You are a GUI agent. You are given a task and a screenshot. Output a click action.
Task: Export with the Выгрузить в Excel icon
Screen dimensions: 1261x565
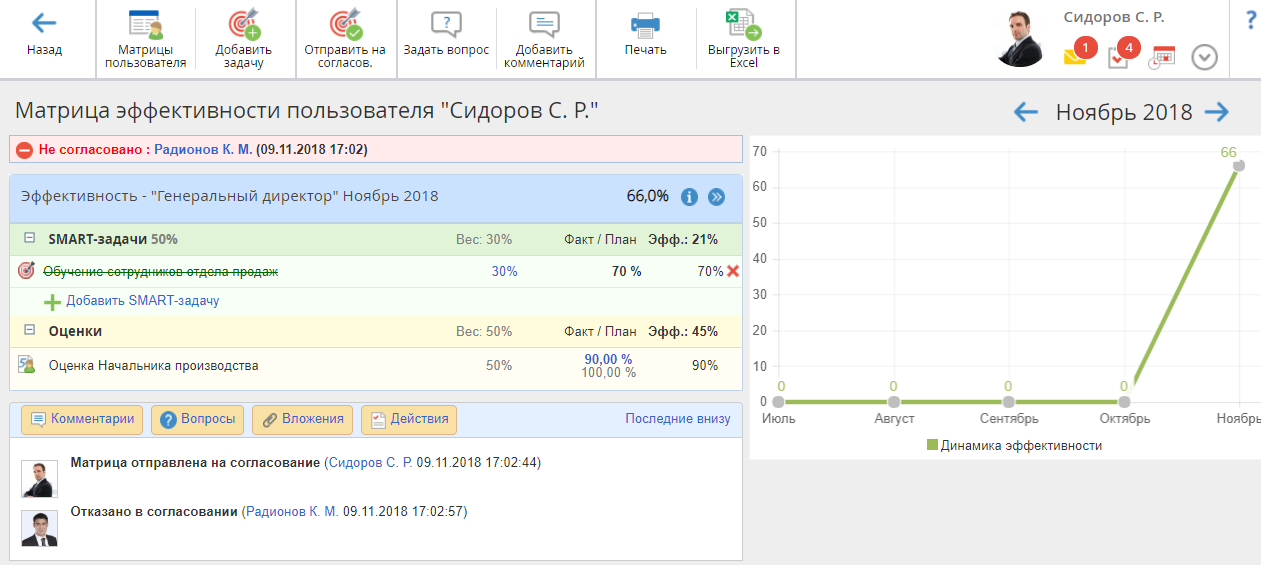743,24
